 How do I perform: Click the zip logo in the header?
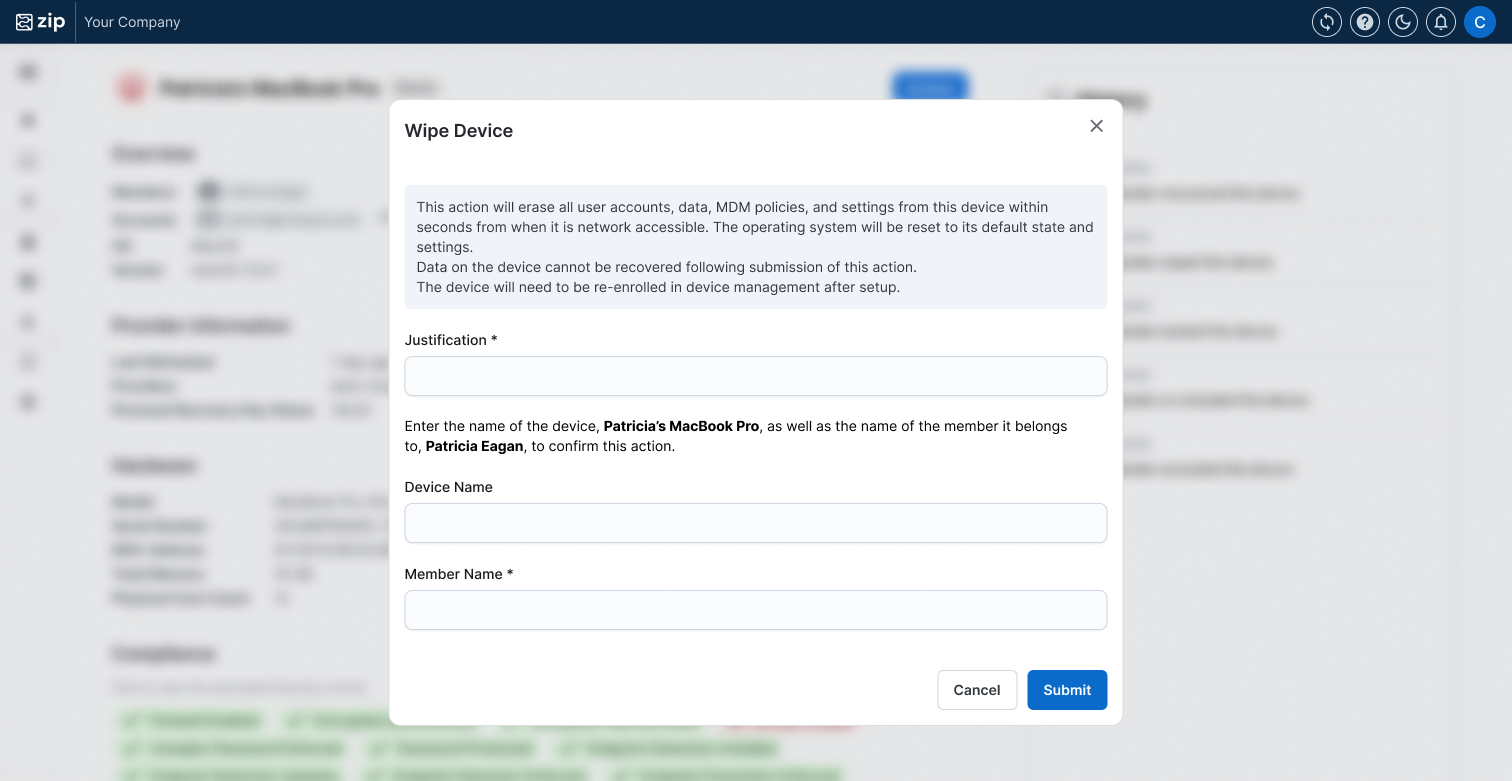[x=40, y=22]
